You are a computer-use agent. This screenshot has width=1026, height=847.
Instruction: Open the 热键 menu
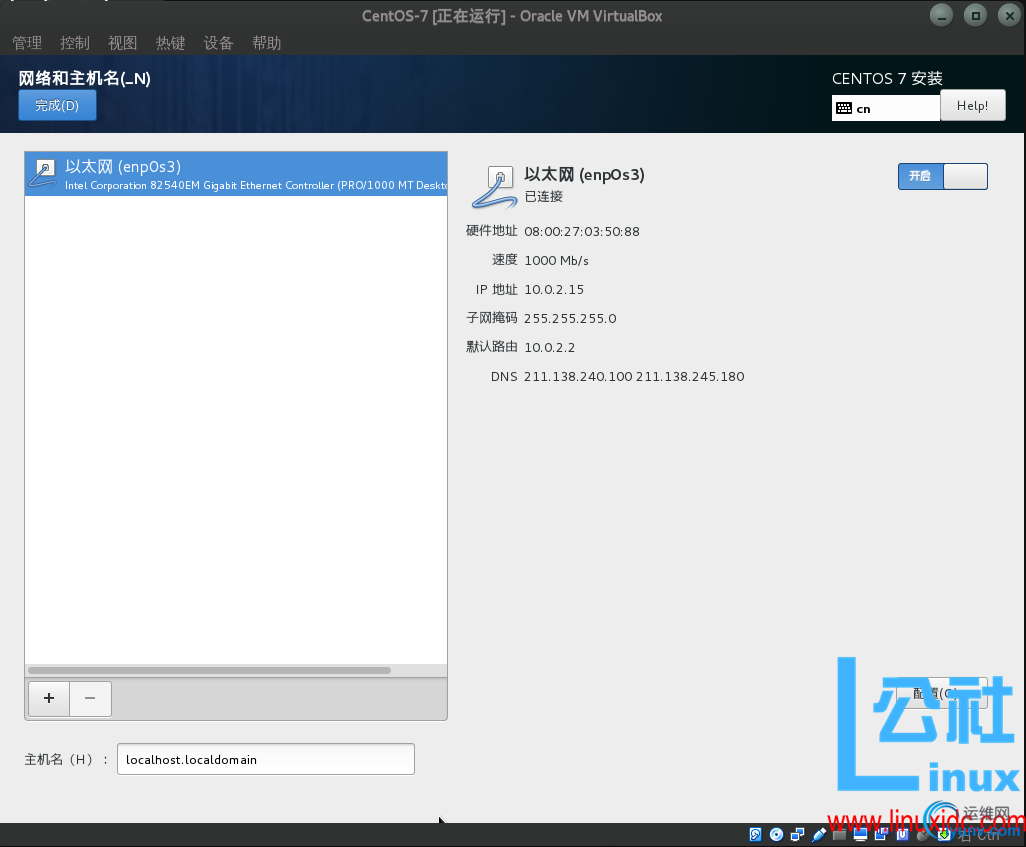tap(170, 43)
